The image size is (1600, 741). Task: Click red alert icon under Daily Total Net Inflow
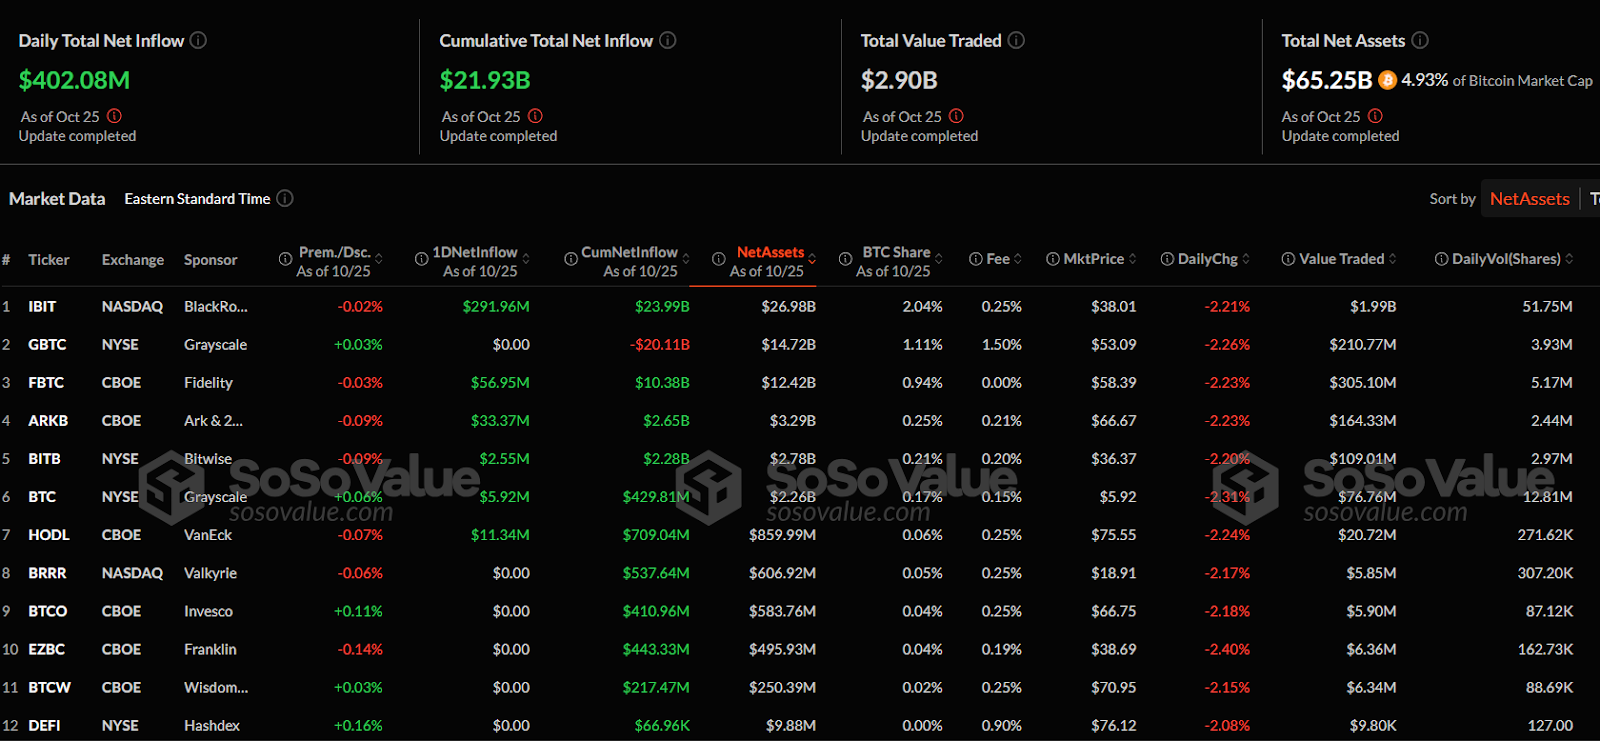[x=114, y=116]
